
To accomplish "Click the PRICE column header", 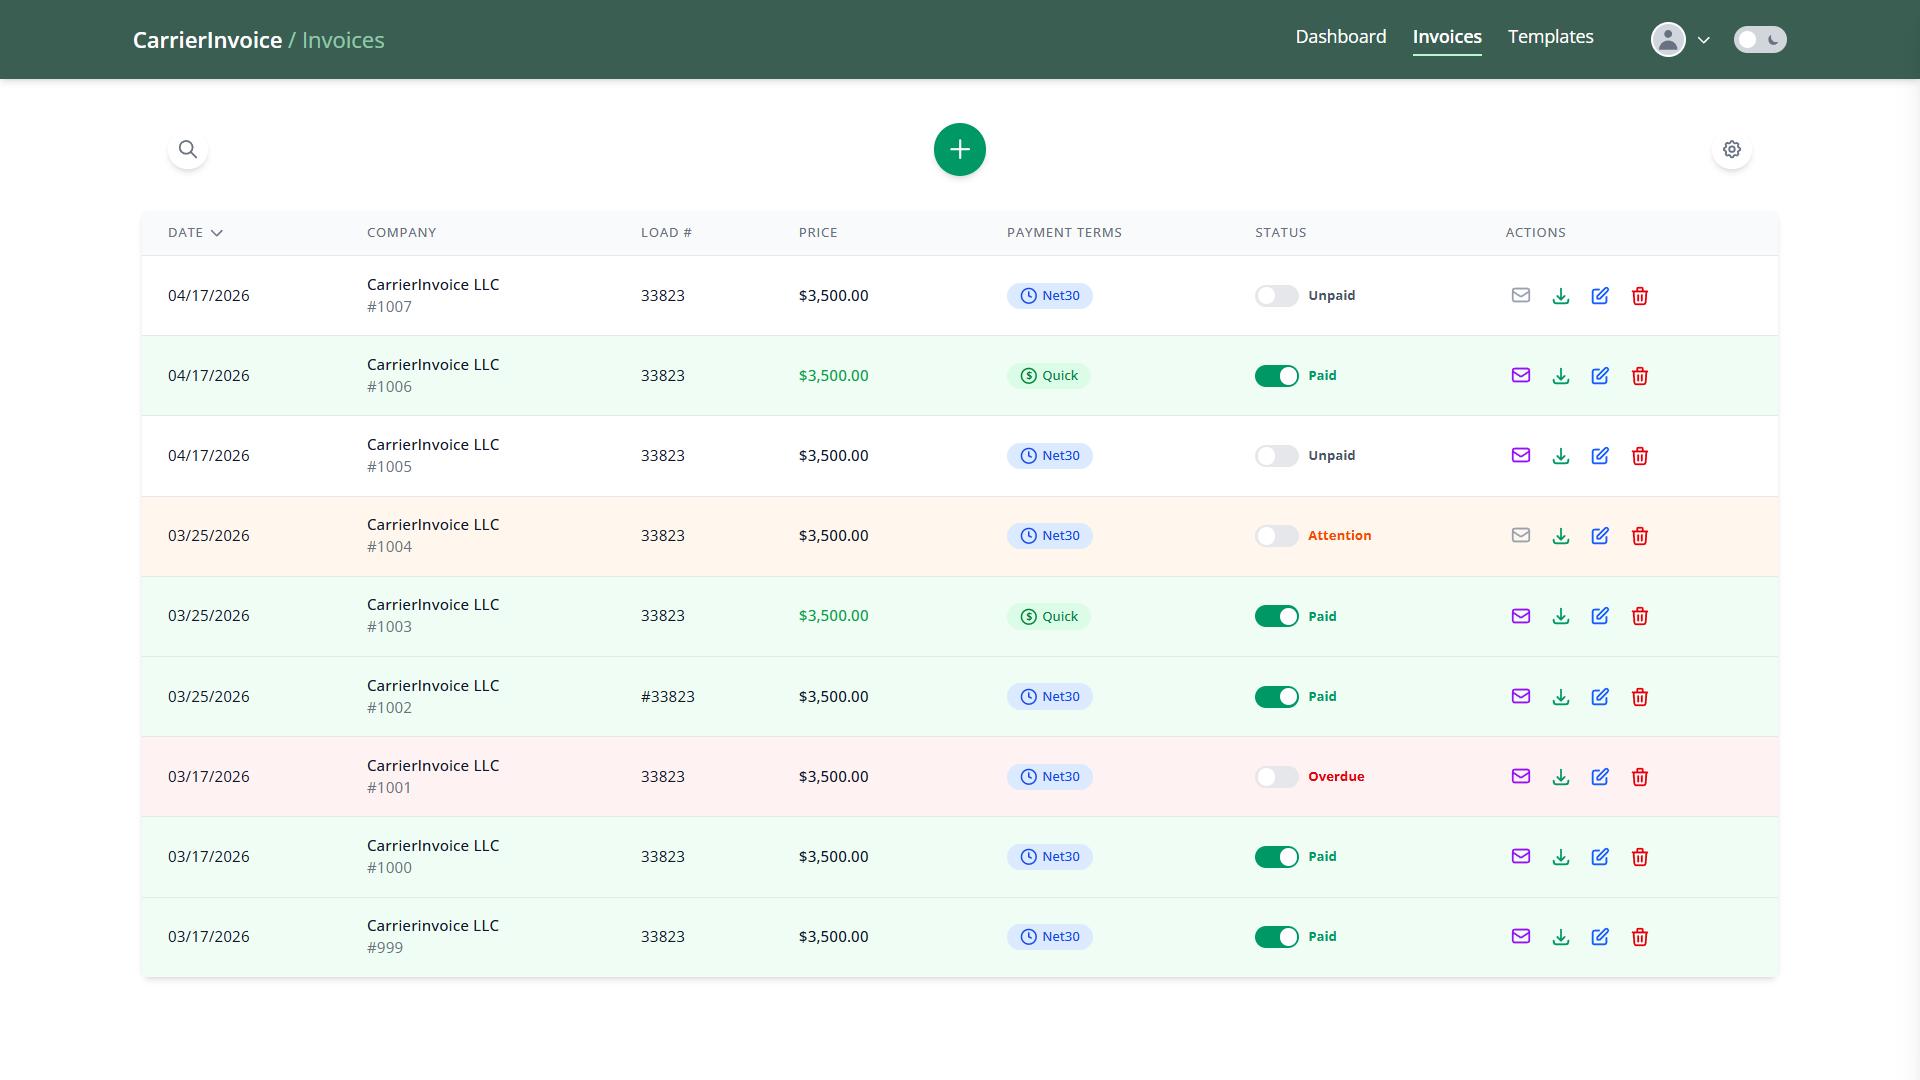I will point(818,233).
